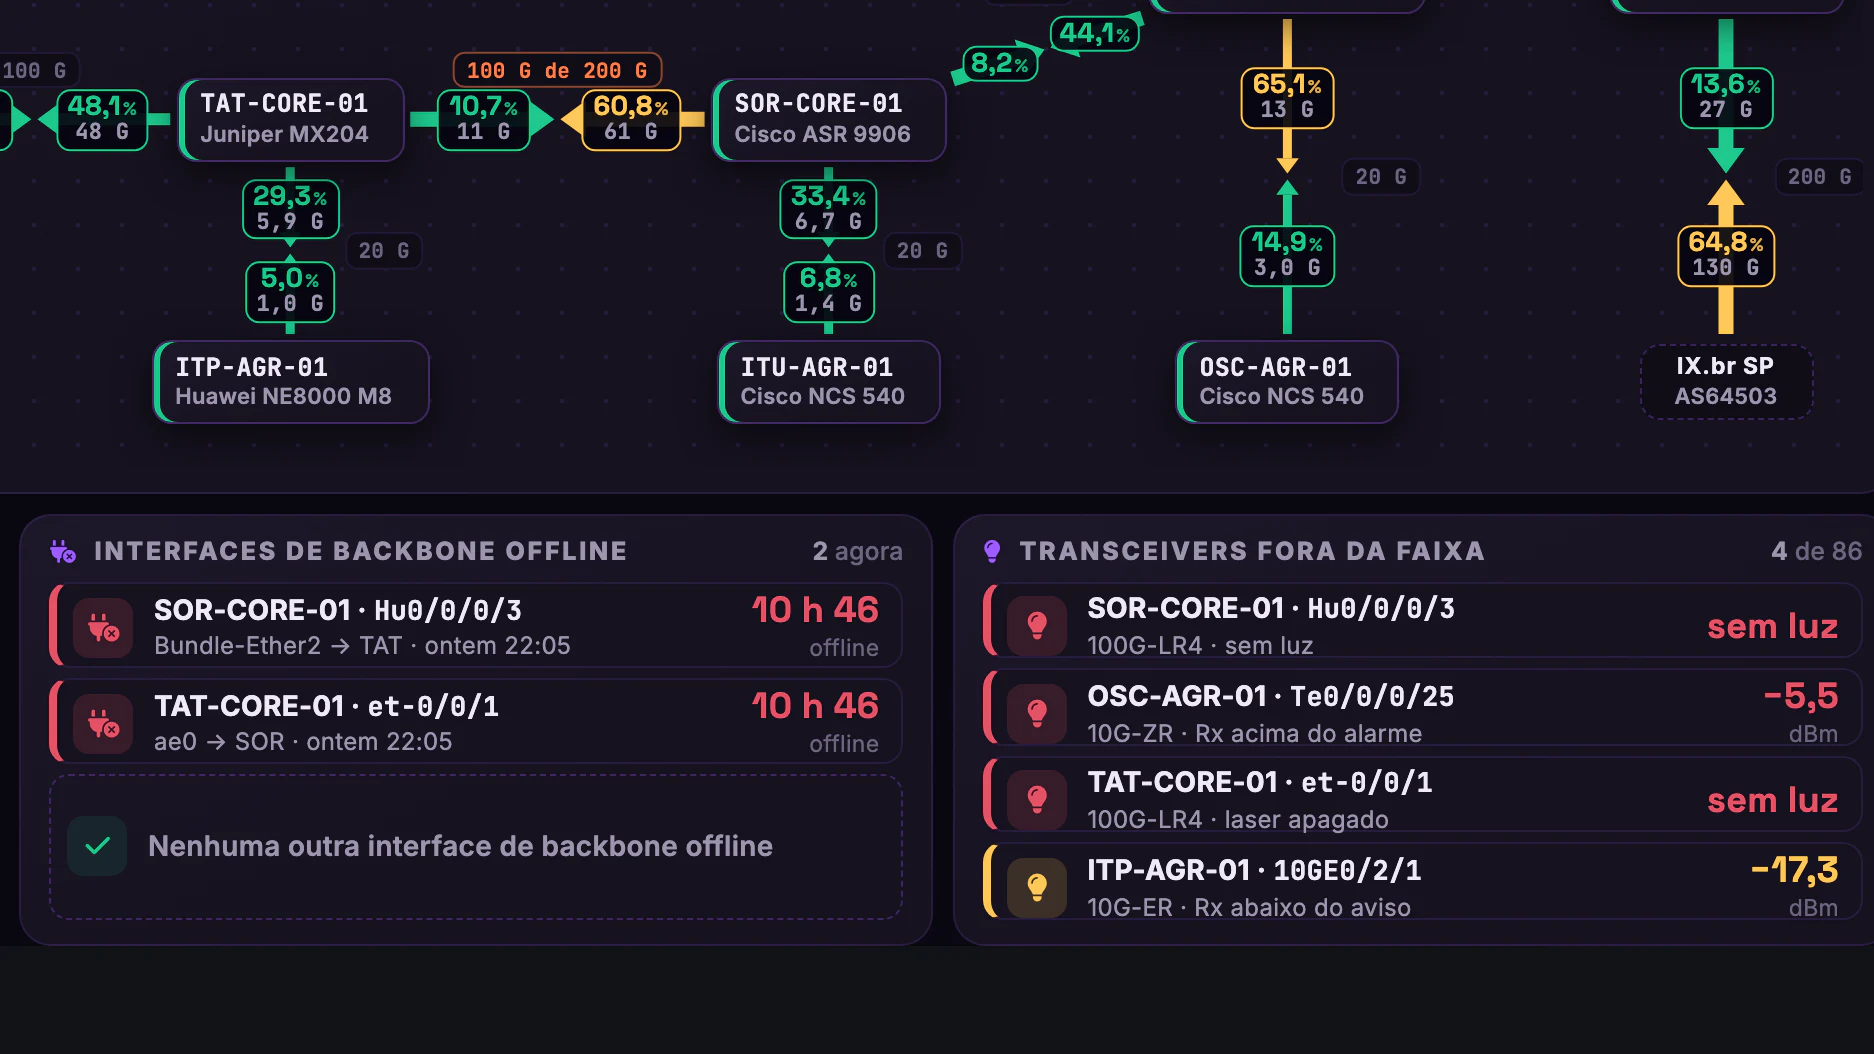The width and height of the screenshot is (1874, 1054).
Task: Click the purple bulb icon in the Transceivers Fora da Faixa header
Action: pos(992,551)
